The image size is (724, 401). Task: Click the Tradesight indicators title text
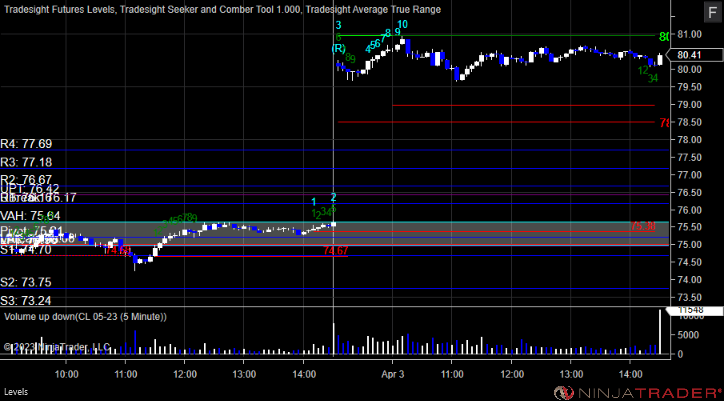(x=222, y=9)
